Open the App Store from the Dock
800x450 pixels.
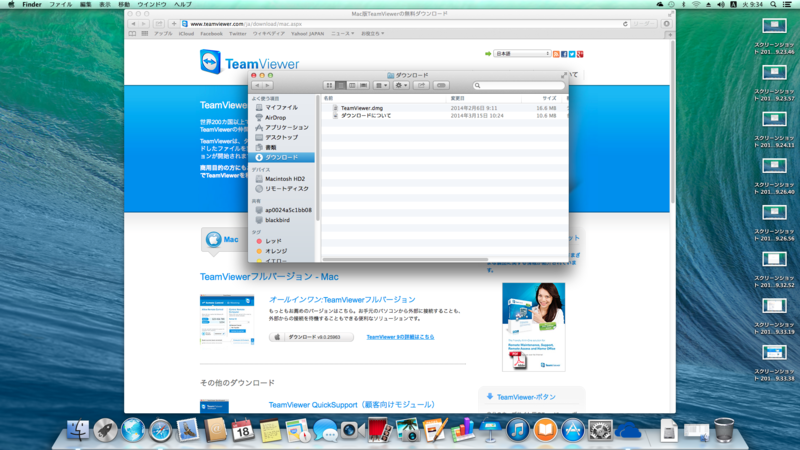[x=572, y=430]
